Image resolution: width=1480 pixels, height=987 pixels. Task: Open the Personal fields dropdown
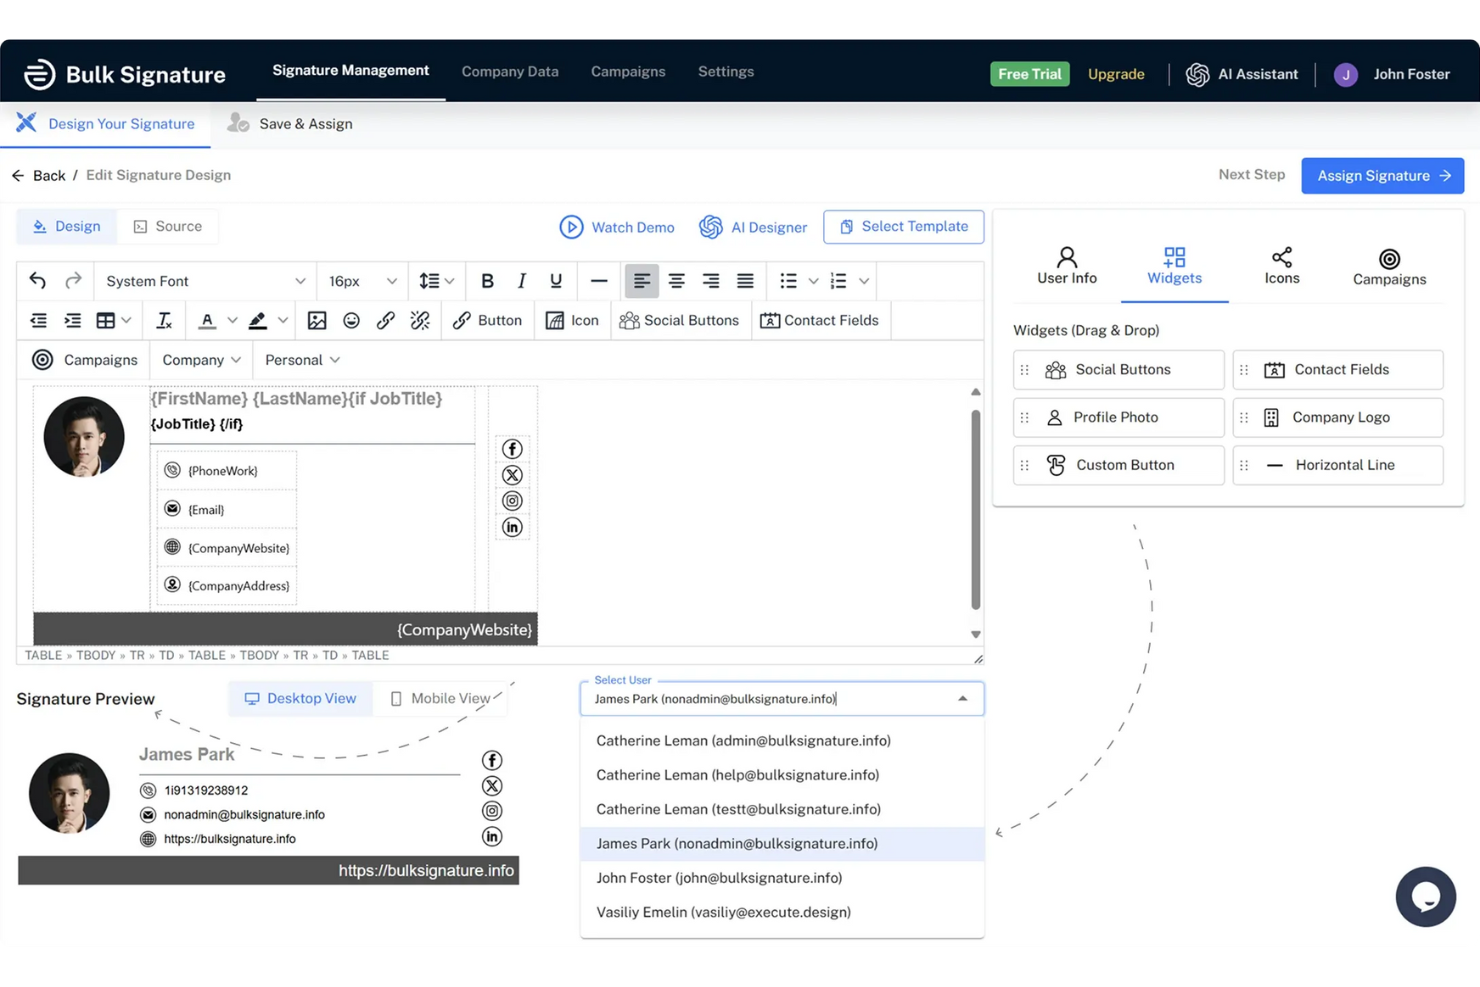[x=302, y=360]
